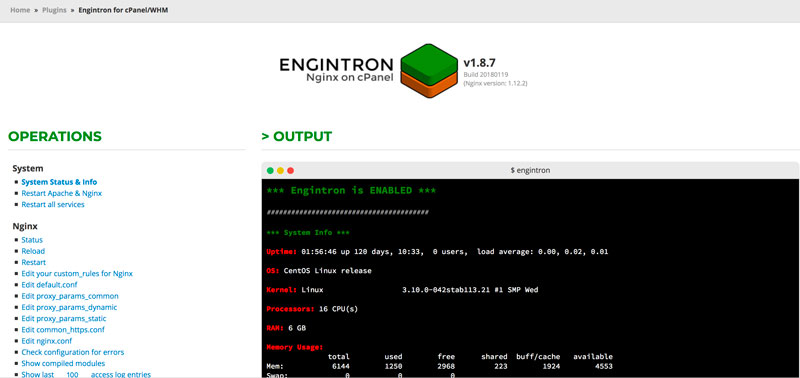Open Edit proxy_params_common
Viewport: 800px width, 378px height.
70,296
